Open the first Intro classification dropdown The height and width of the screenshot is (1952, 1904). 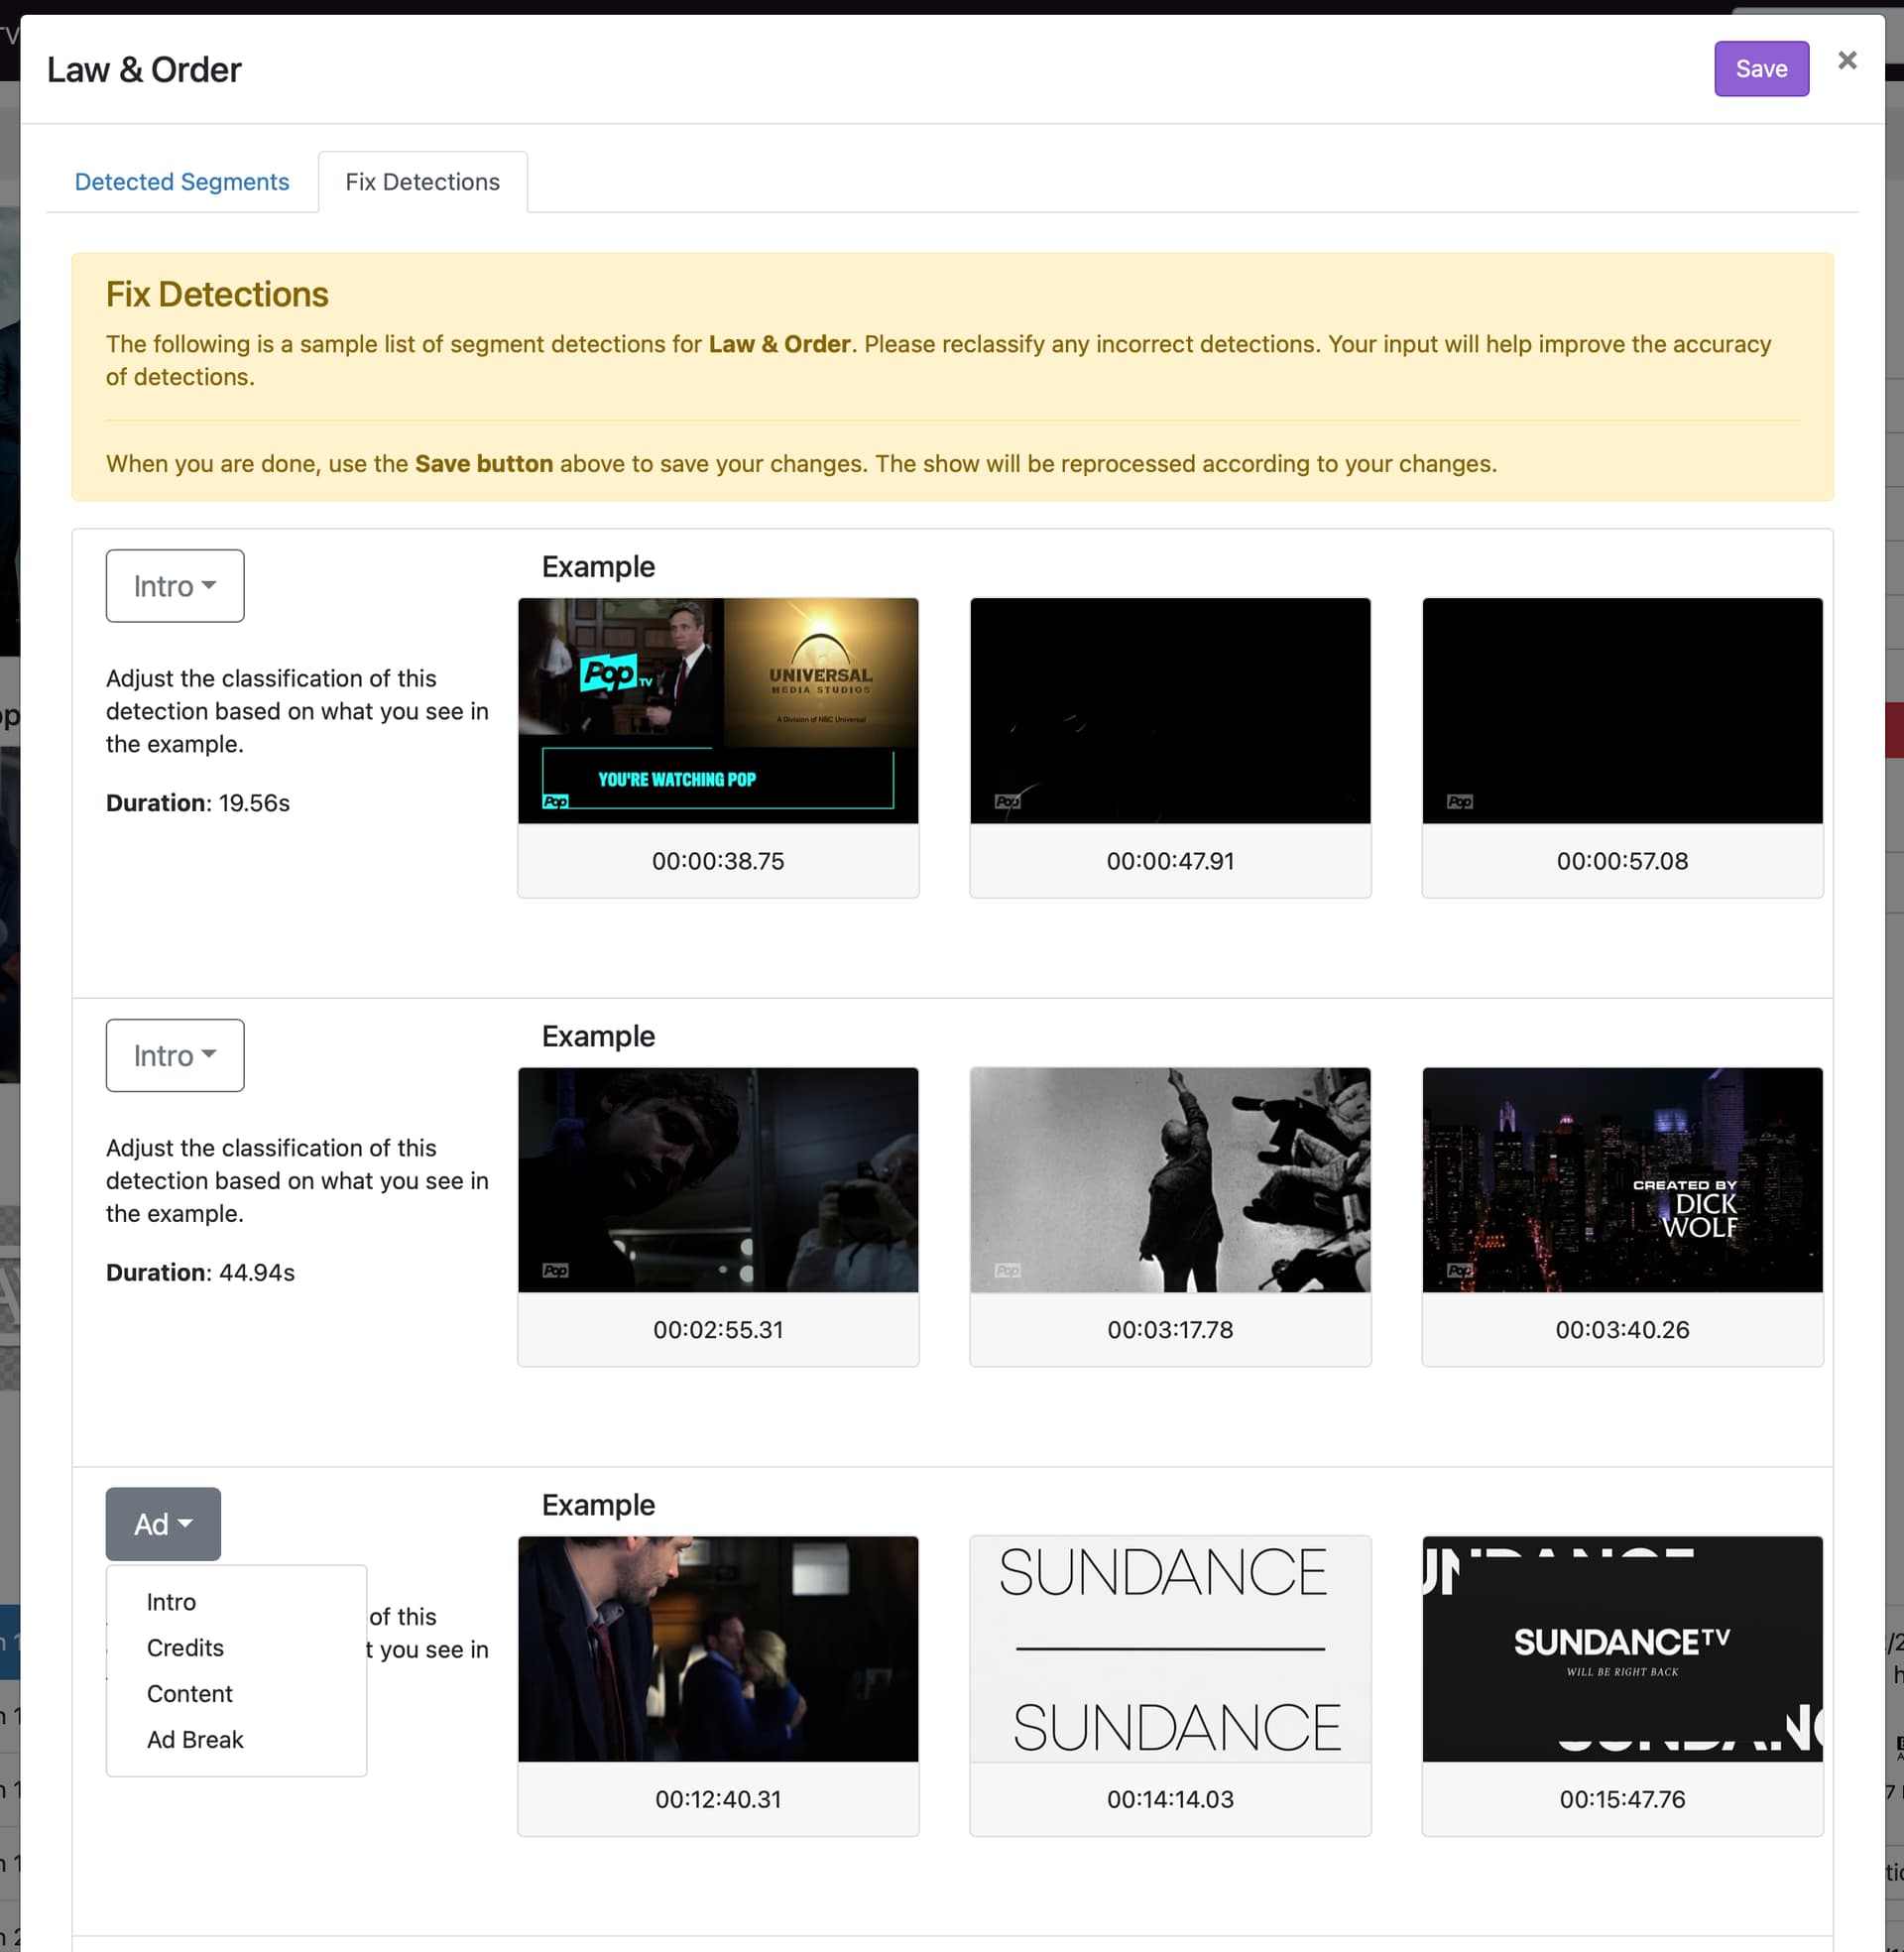(175, 586)
